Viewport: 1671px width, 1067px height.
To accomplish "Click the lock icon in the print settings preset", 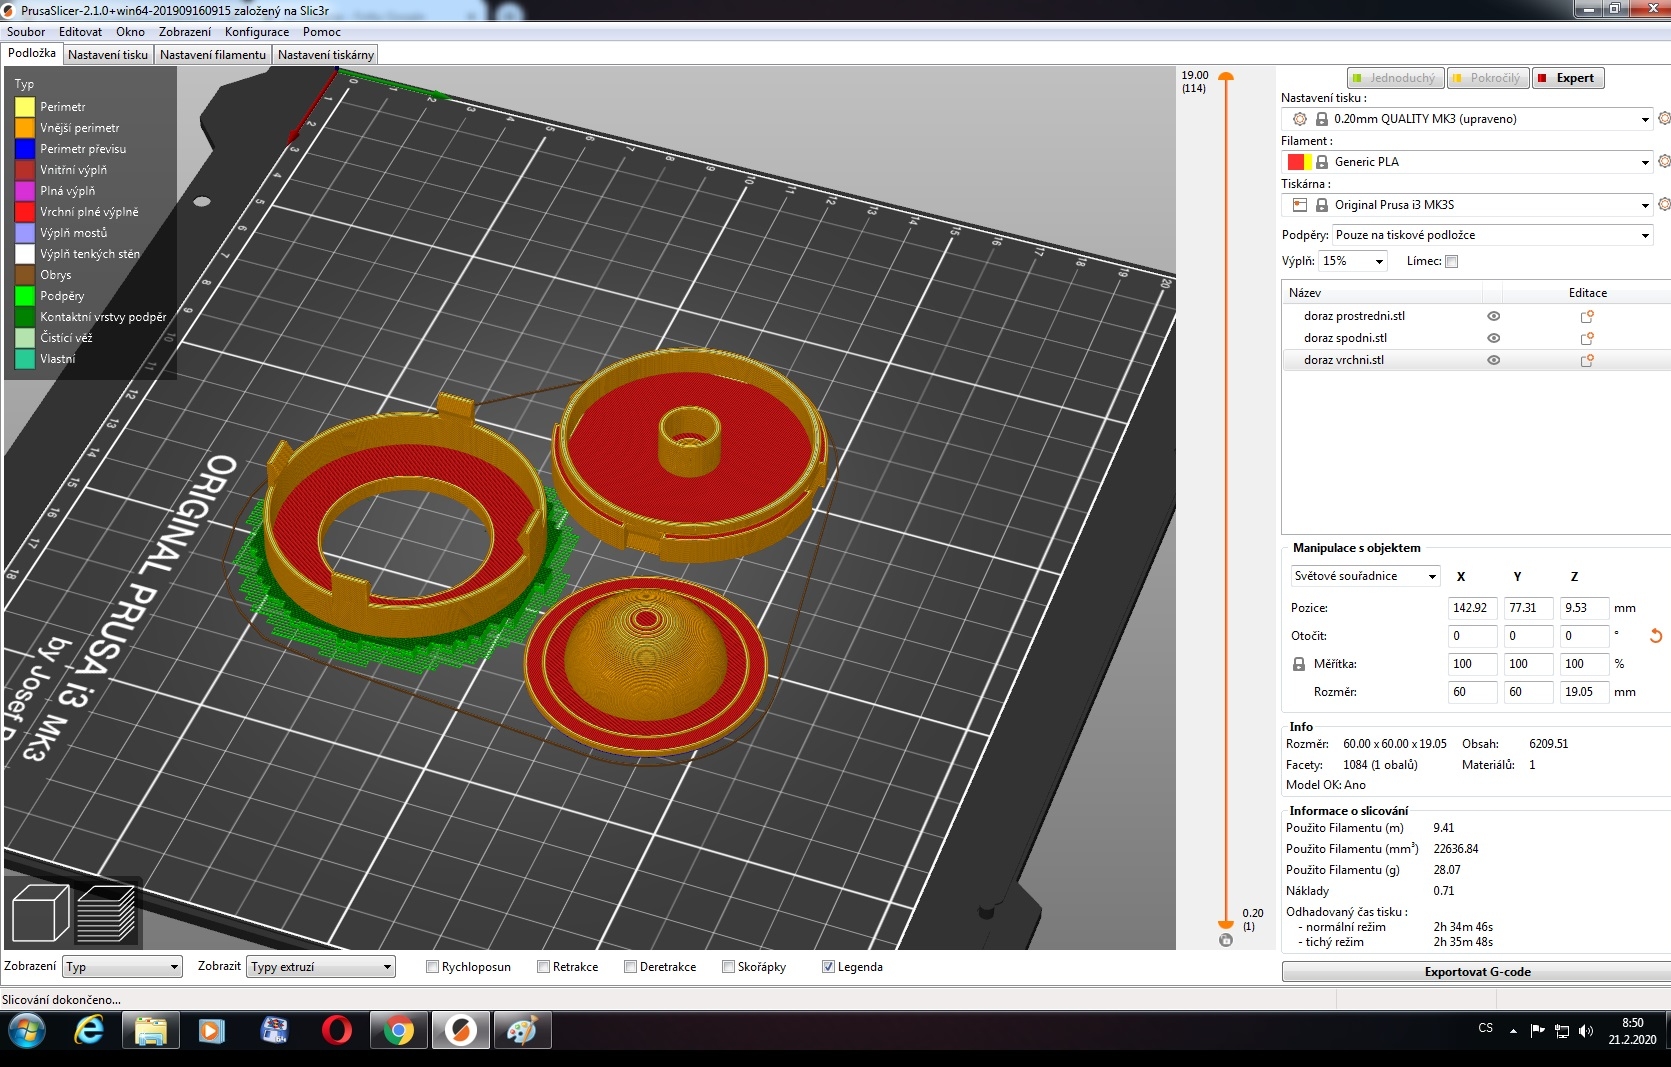I will tap(1321, 119).
